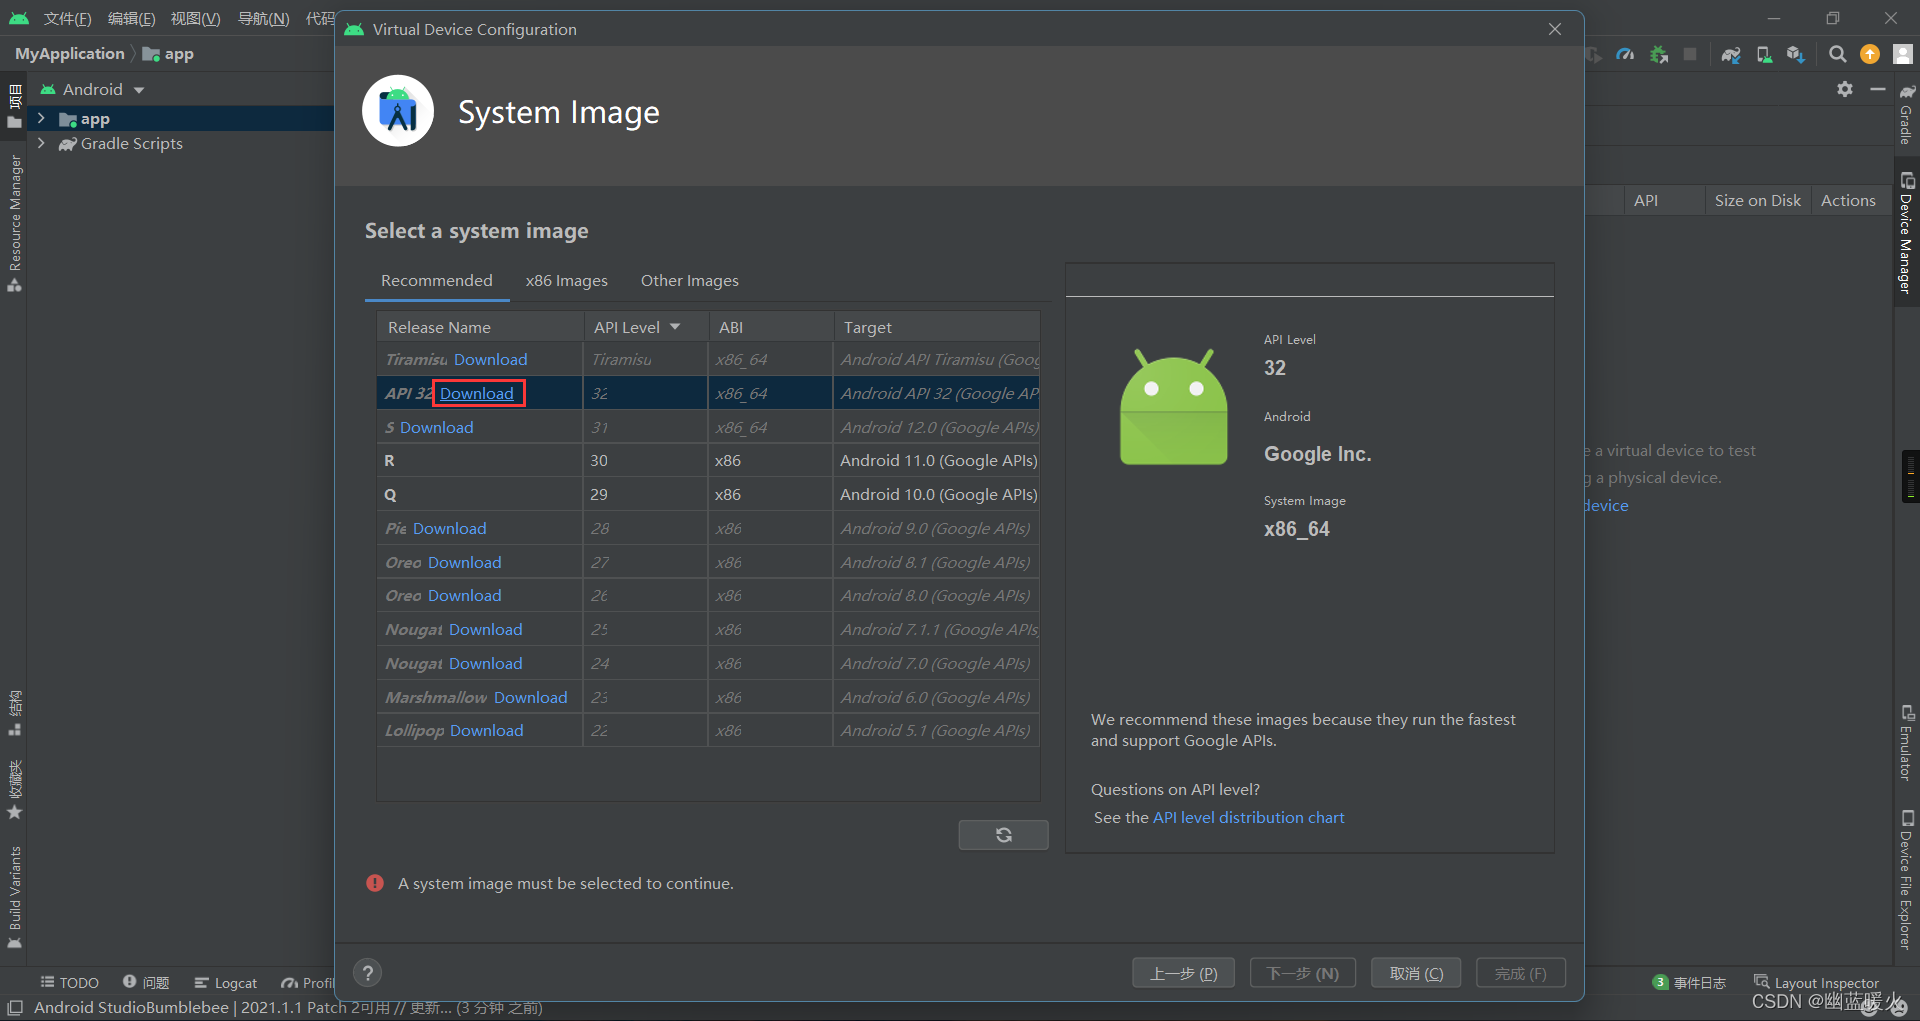Select the Q API 29 row
Viewport: 1920px width, 1021px height.
point(708,495)
